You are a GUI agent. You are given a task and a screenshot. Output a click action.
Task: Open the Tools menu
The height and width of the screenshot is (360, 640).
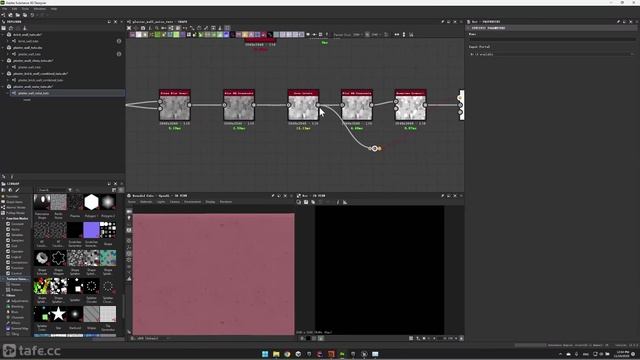click(x=25, y=9)
